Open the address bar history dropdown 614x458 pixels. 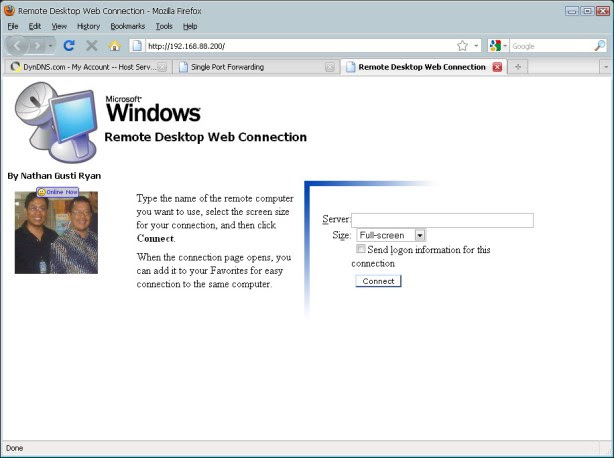click(x=476, y=46)
